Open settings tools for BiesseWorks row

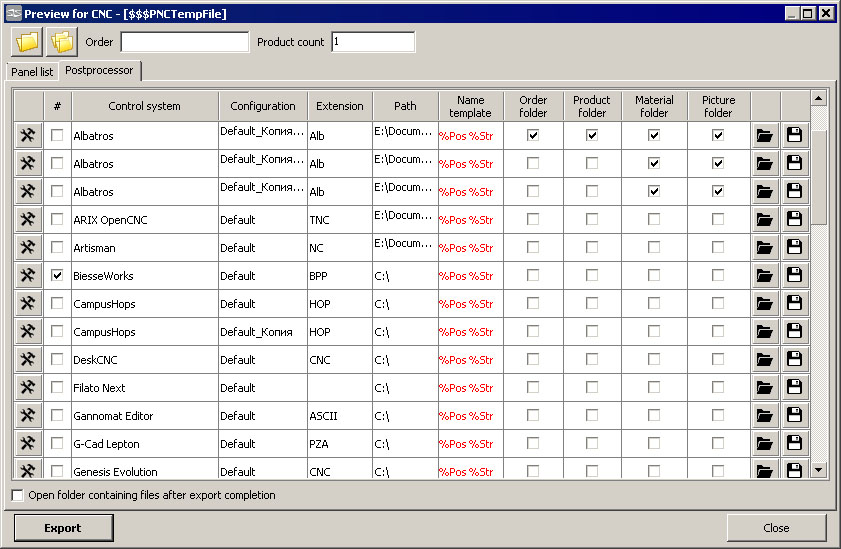pos(28,275)
